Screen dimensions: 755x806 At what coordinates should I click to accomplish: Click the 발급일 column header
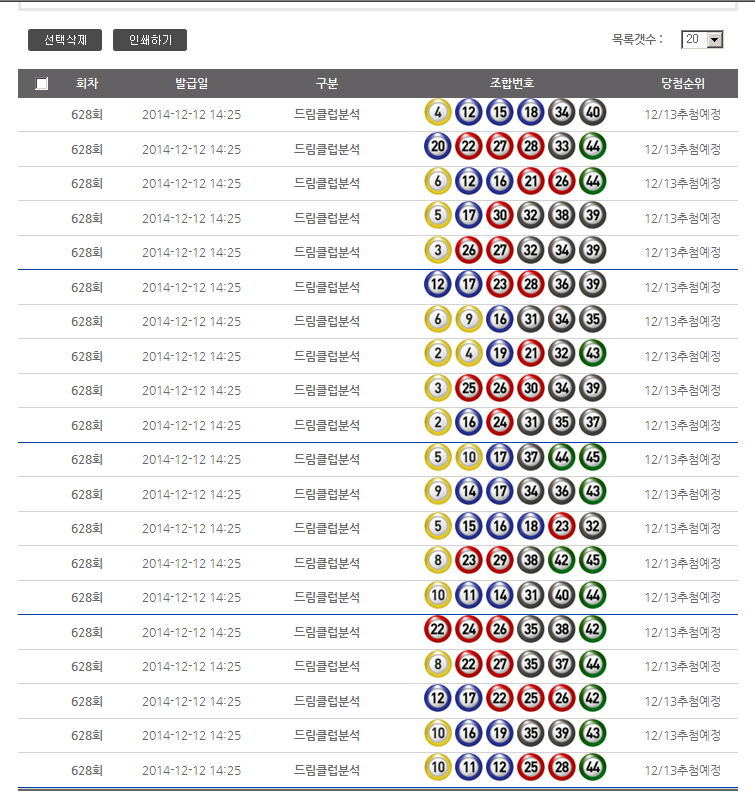(x=191, y=84)
